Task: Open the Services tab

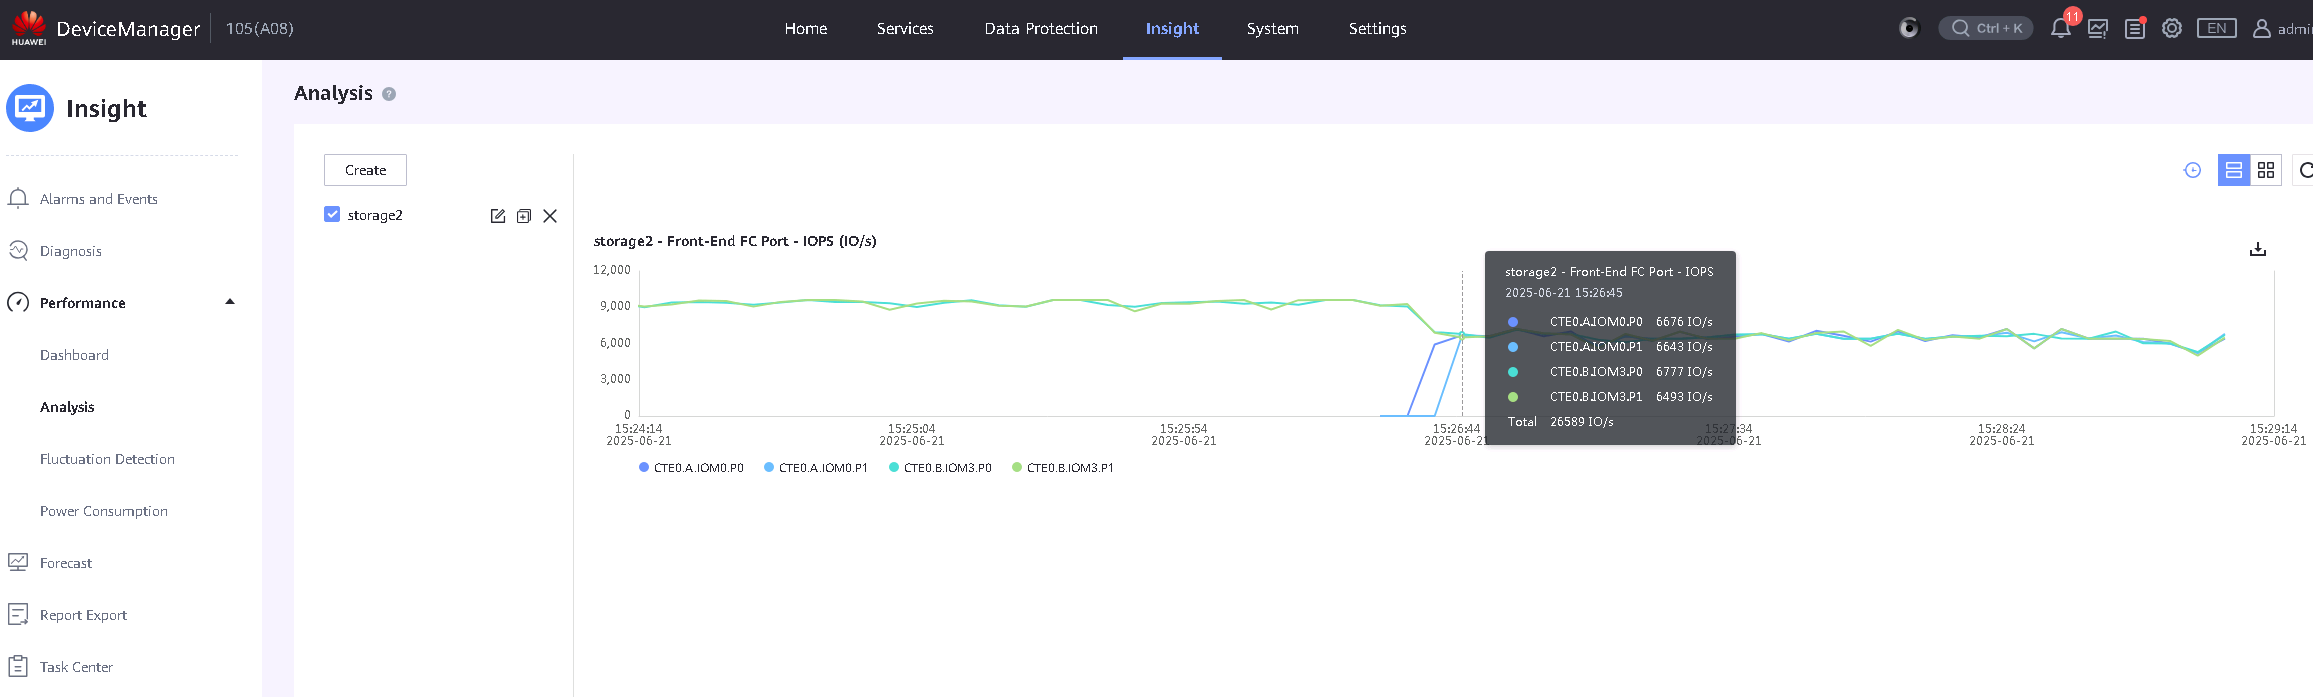Action: [x=905, y=29]
